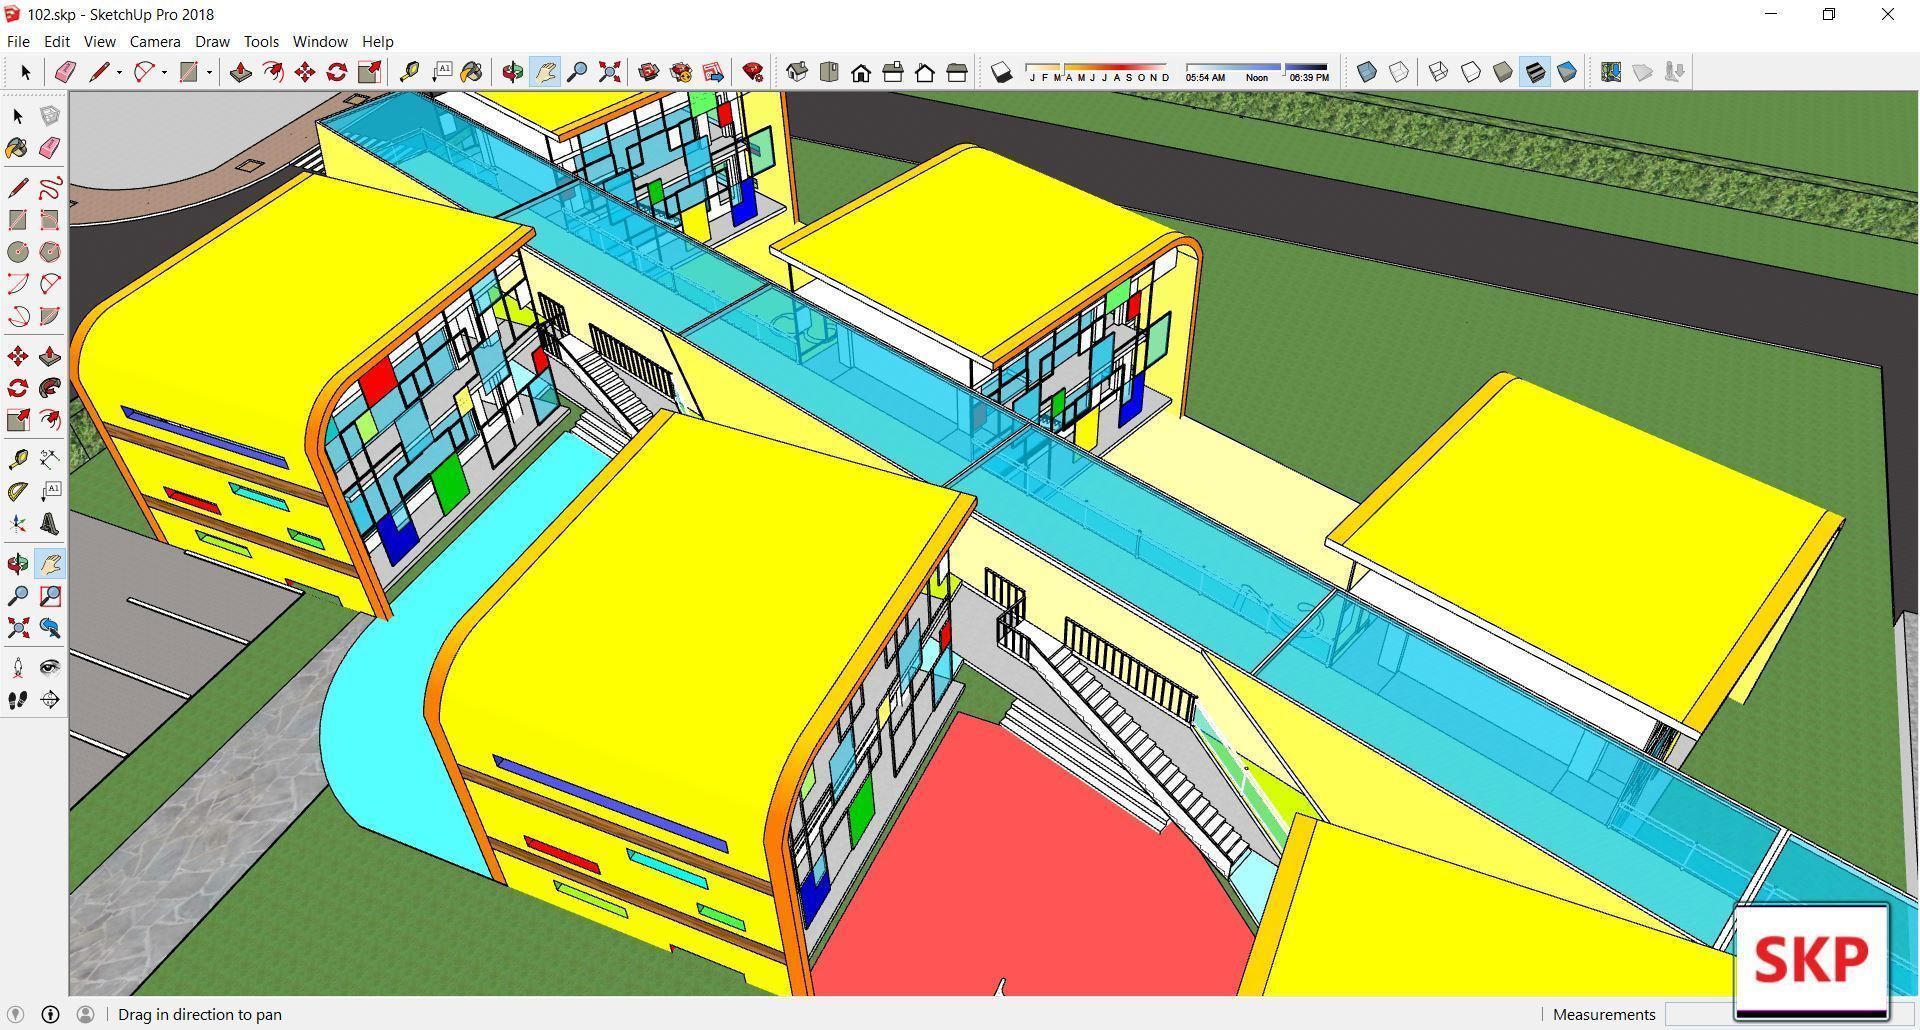The width and height of the screenshot is (1920, 1030).
Task: Click the geo-location status bar icon
Action: 15,1014
